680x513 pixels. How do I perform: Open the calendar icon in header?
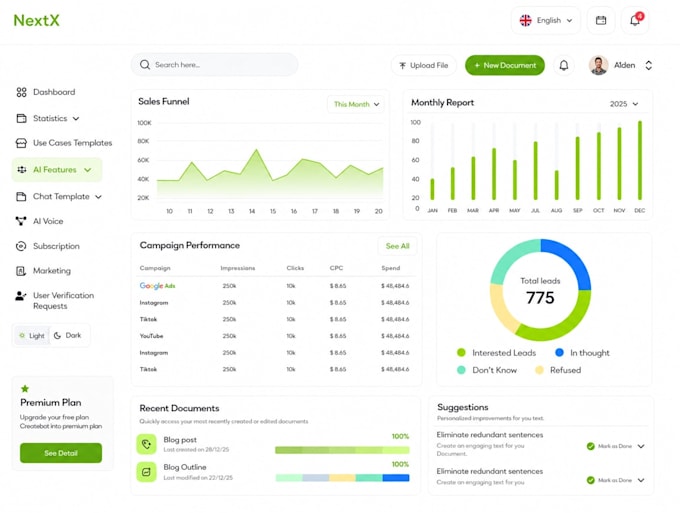(x=601, y=20)
